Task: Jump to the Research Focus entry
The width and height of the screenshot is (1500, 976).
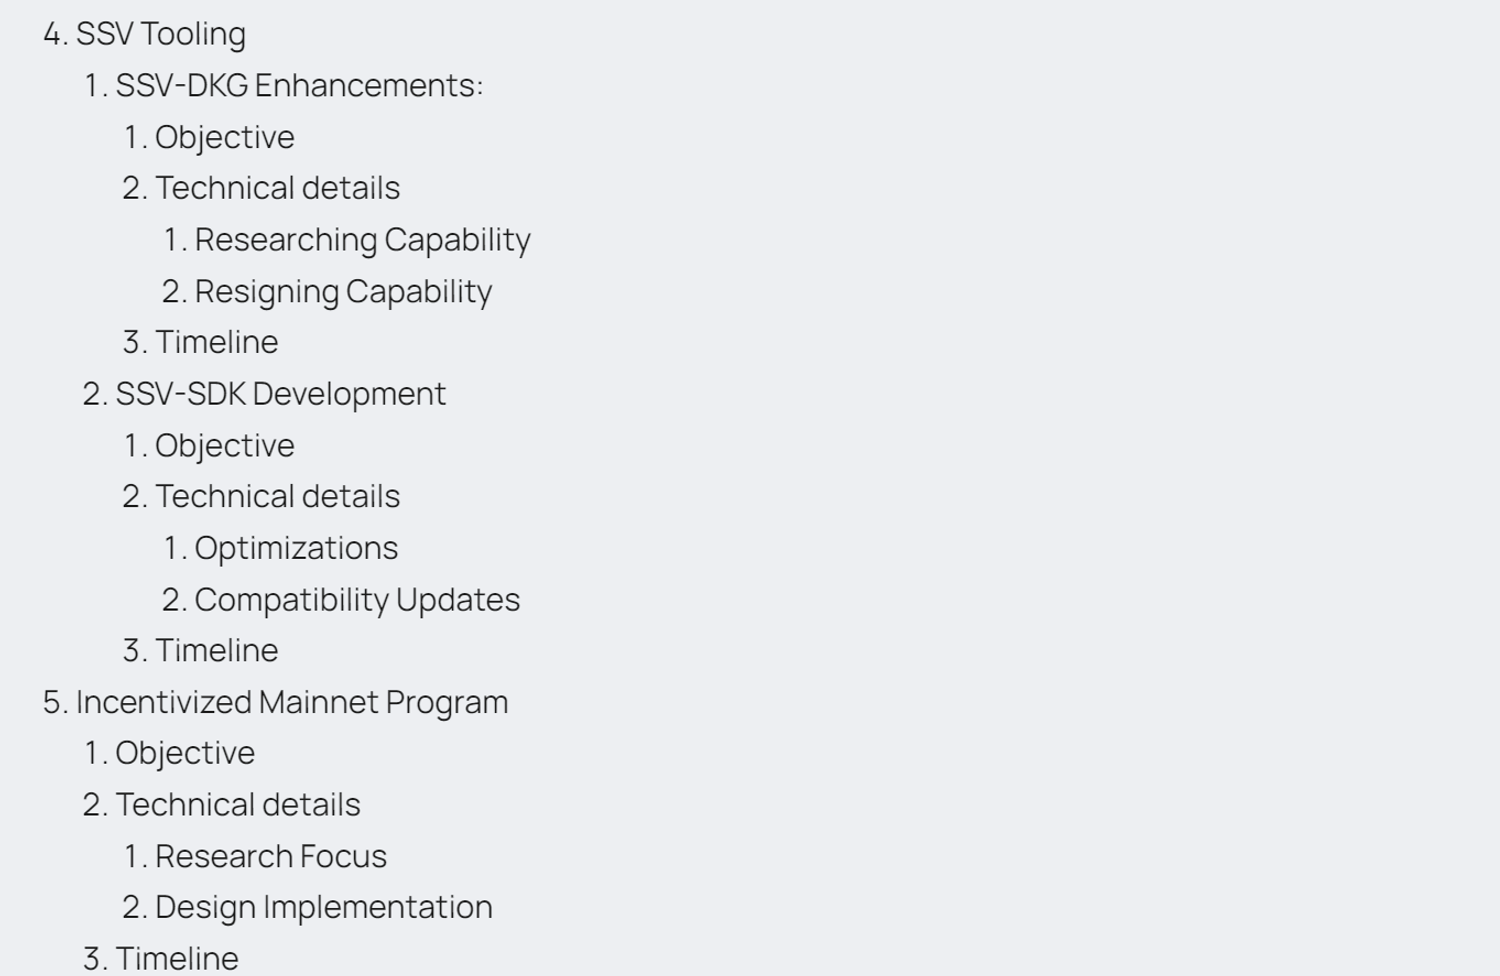Action: pyautogui.click(x=270, y=857)
